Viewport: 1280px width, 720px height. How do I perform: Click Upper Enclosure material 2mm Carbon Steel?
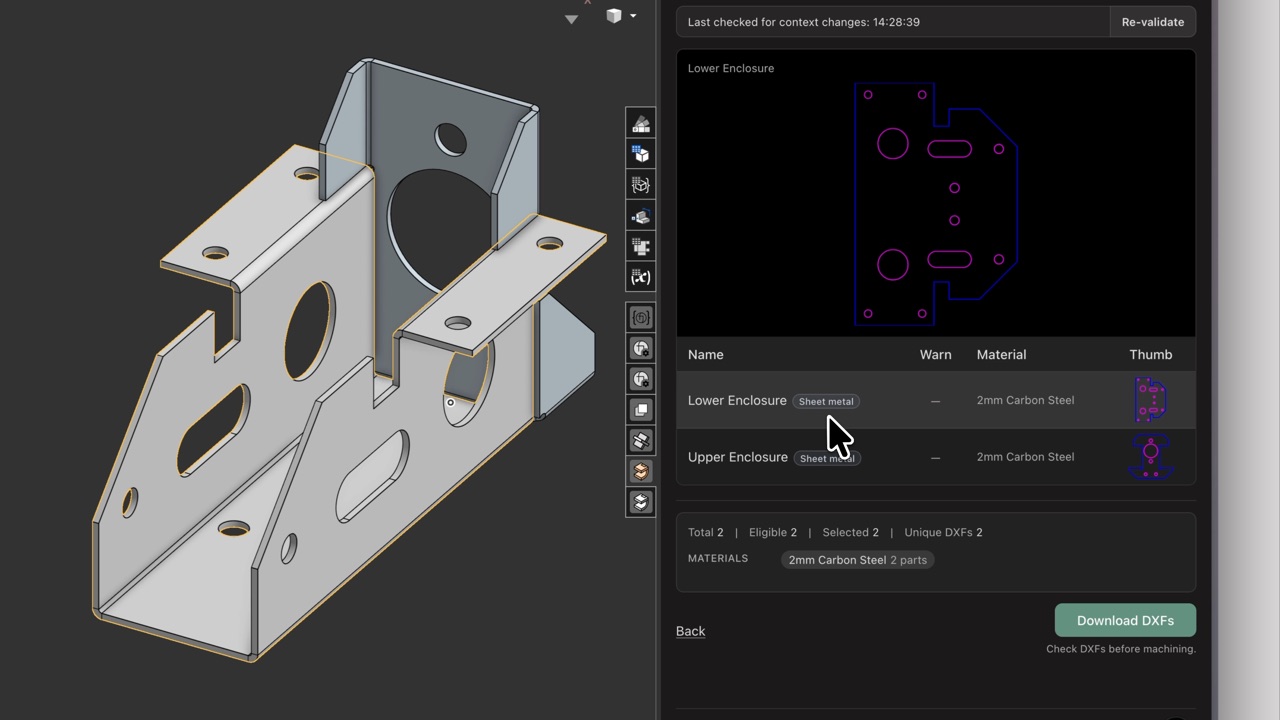pyautogui.click(x=1025, y=457)
